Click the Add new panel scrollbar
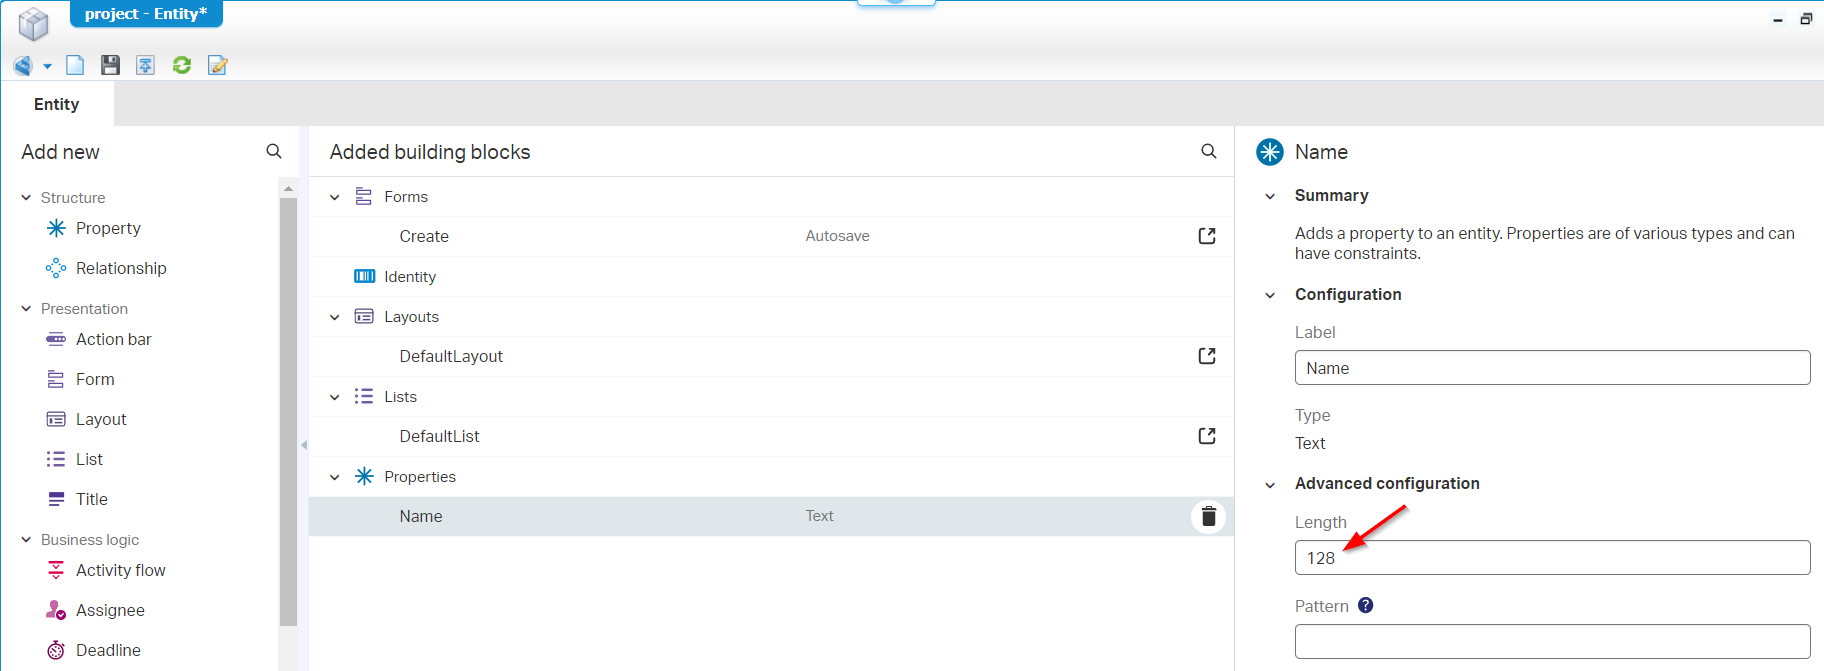 coord(288,410)
